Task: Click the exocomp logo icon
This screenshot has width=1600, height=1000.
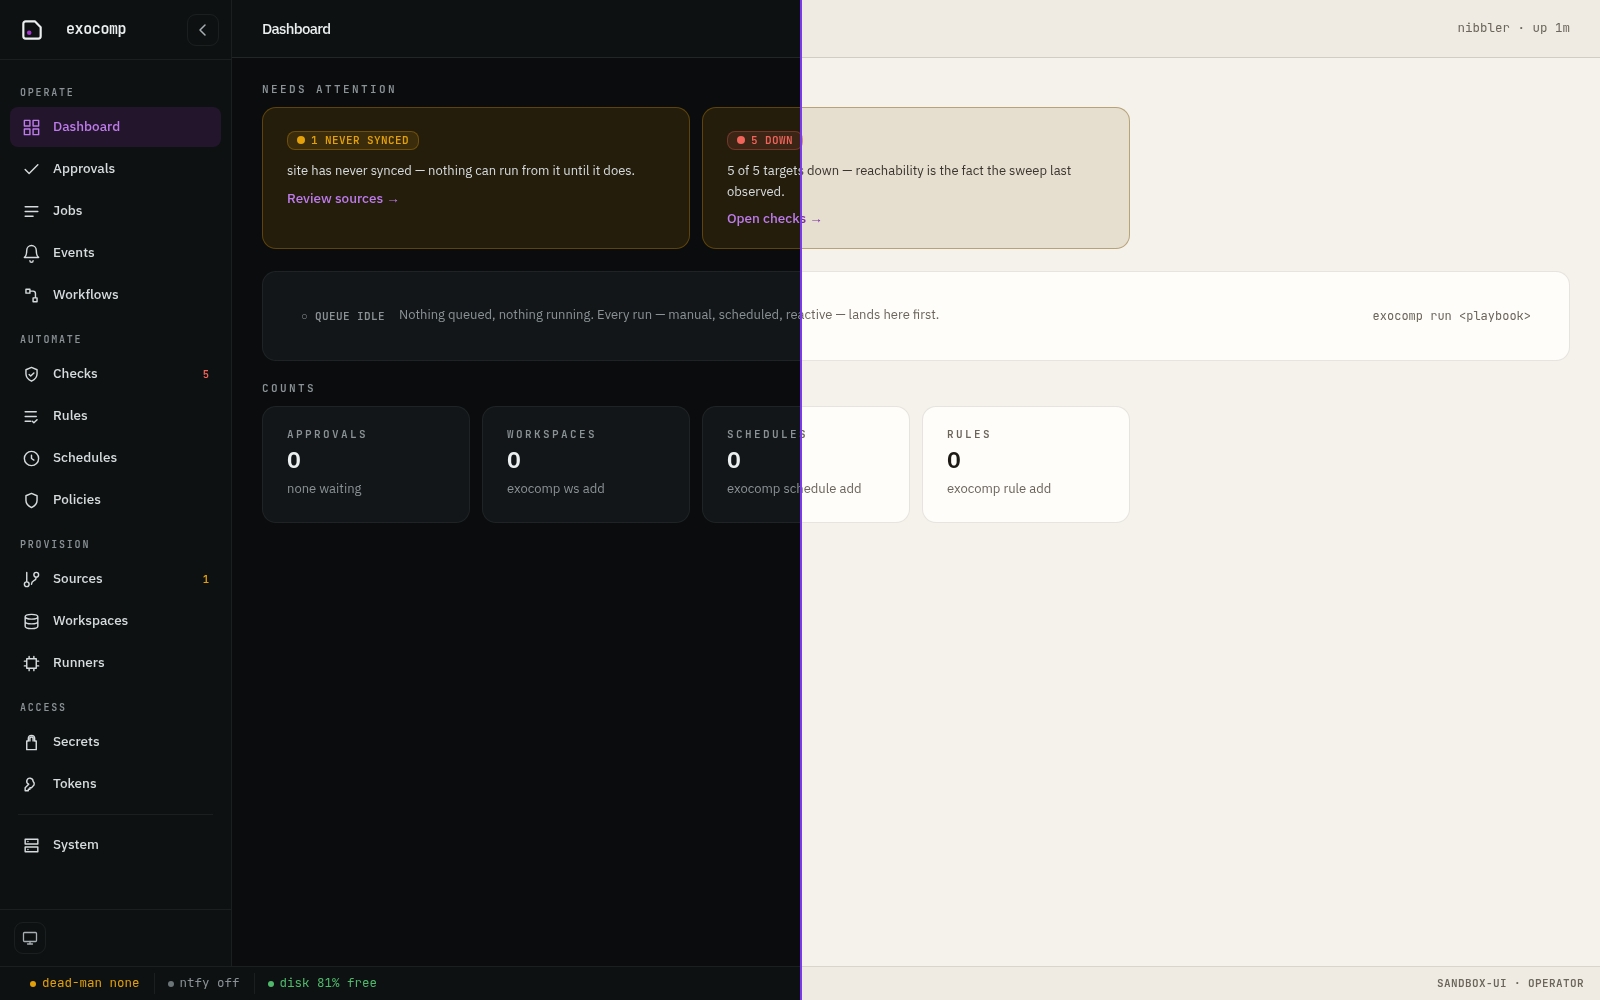Action: pyautogui.click(x=32, y=30)
